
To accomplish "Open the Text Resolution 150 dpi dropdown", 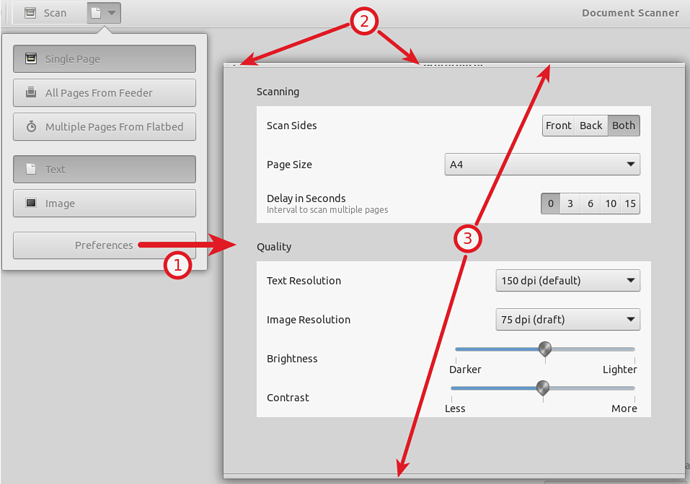I will point(568,281).
